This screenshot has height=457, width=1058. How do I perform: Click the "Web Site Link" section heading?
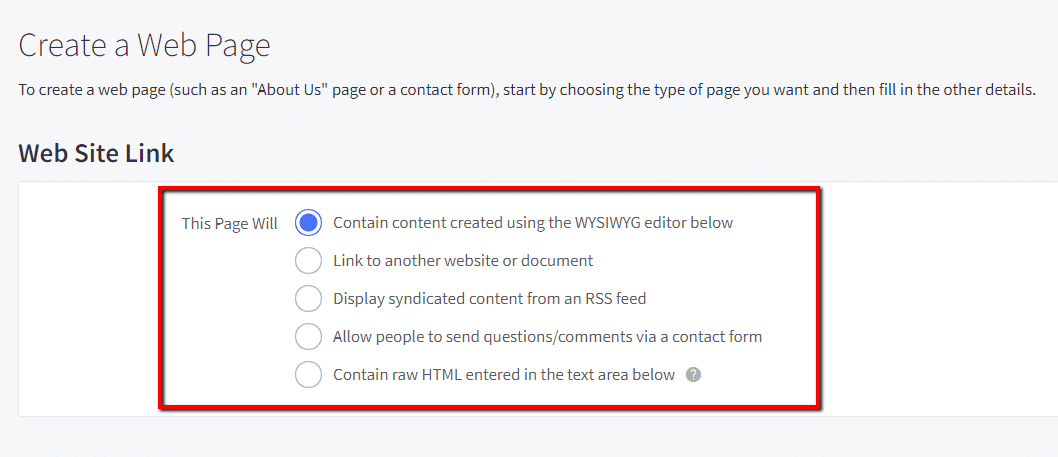click(96, 153)
